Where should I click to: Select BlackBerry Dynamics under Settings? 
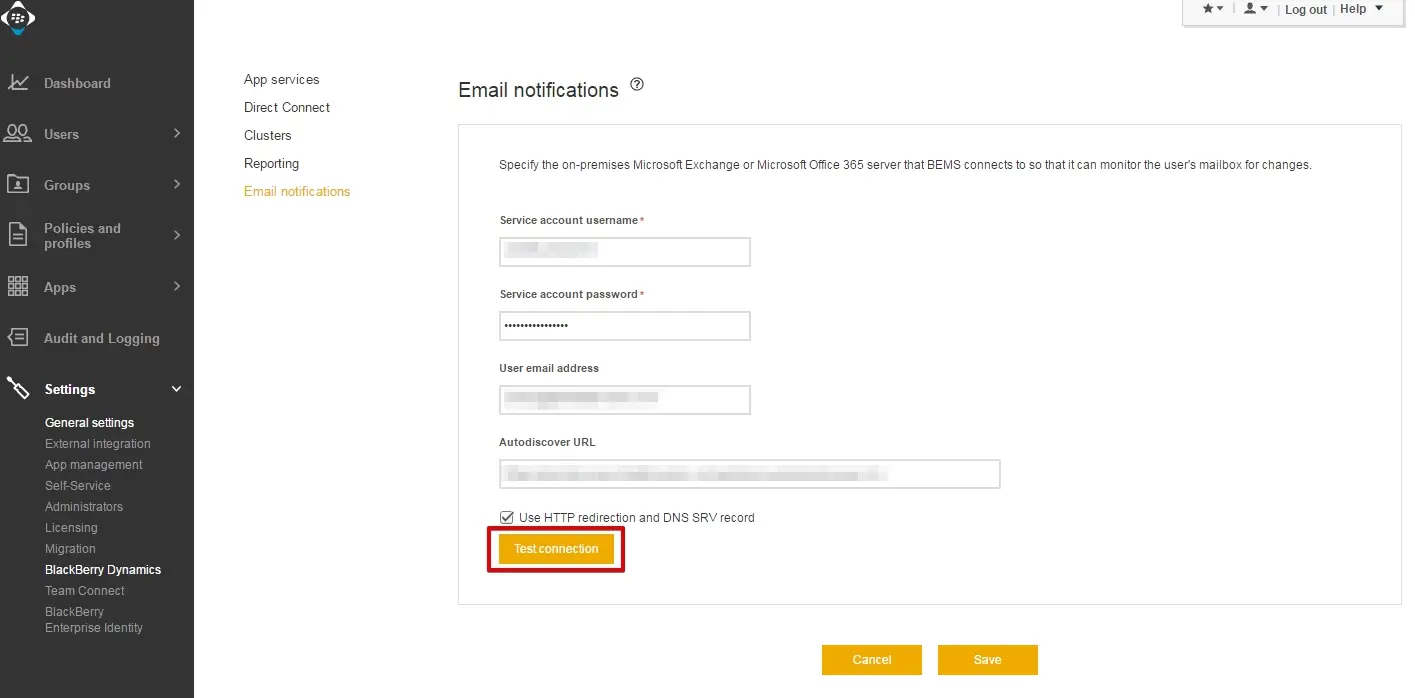[103, 569]
